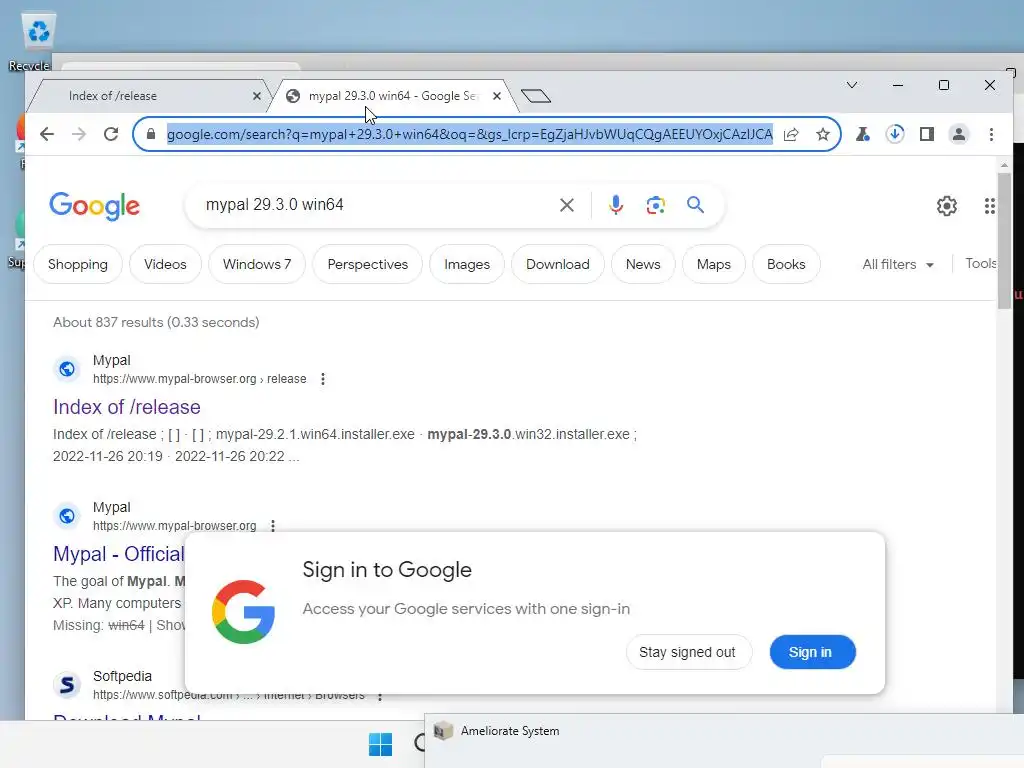This screenshot has height=768, width=1024.
Task: Open the profile avatar menu
Action: pos(959,135)
